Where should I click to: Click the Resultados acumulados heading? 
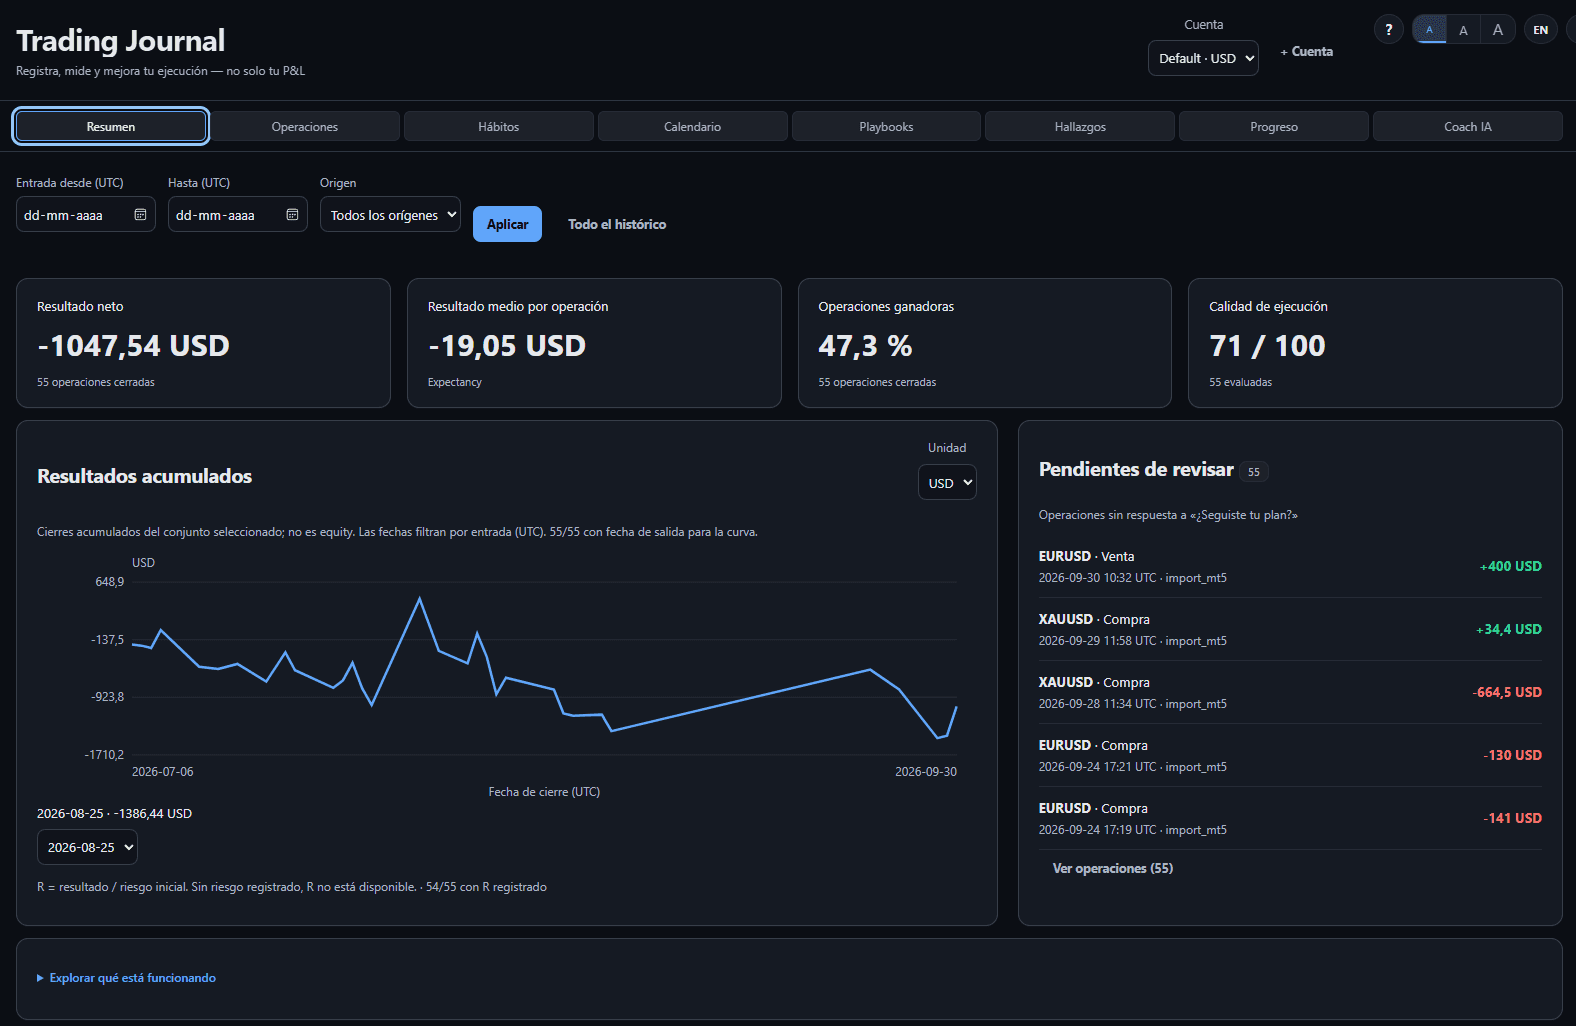[x=145, y=476]
